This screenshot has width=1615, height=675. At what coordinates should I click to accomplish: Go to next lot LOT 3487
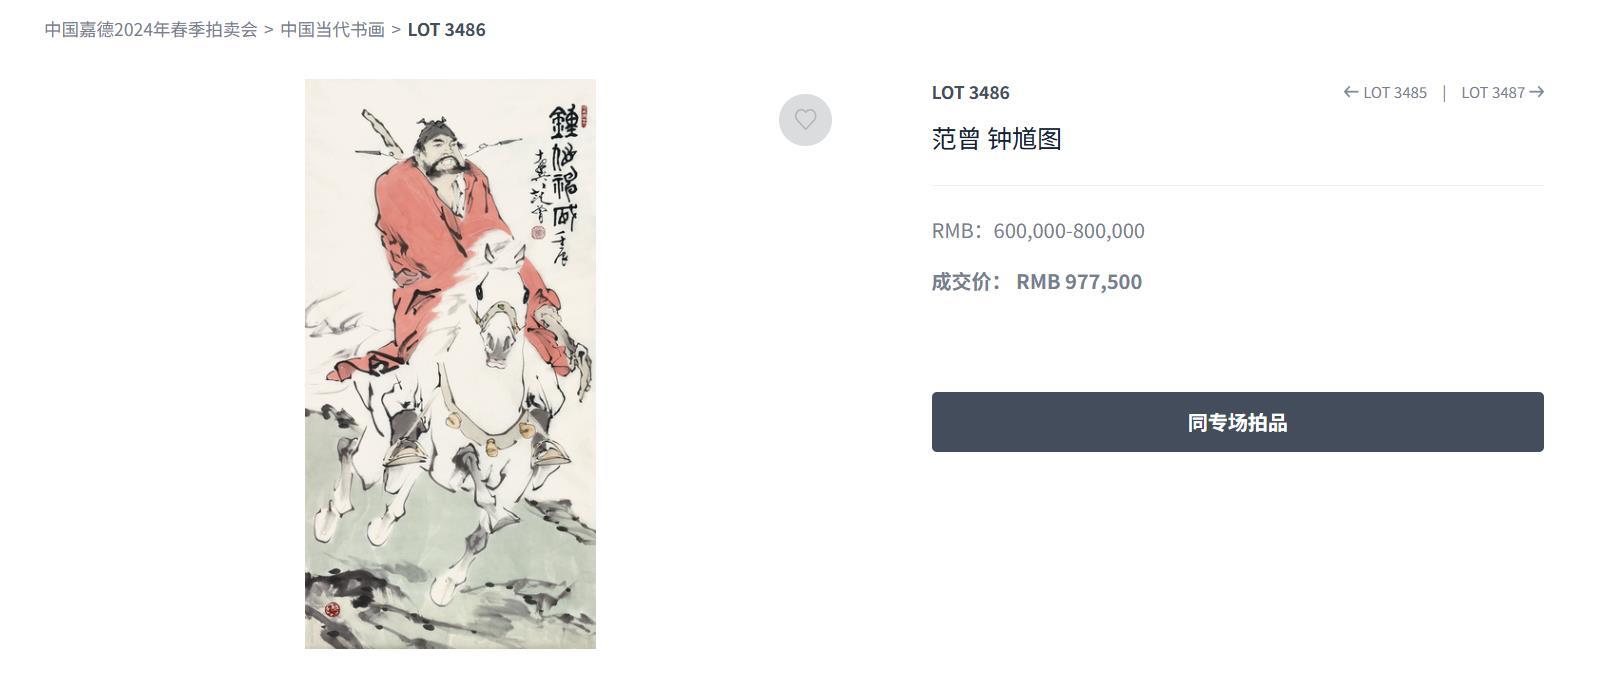pyautogui.click(x=1502, y=92)
